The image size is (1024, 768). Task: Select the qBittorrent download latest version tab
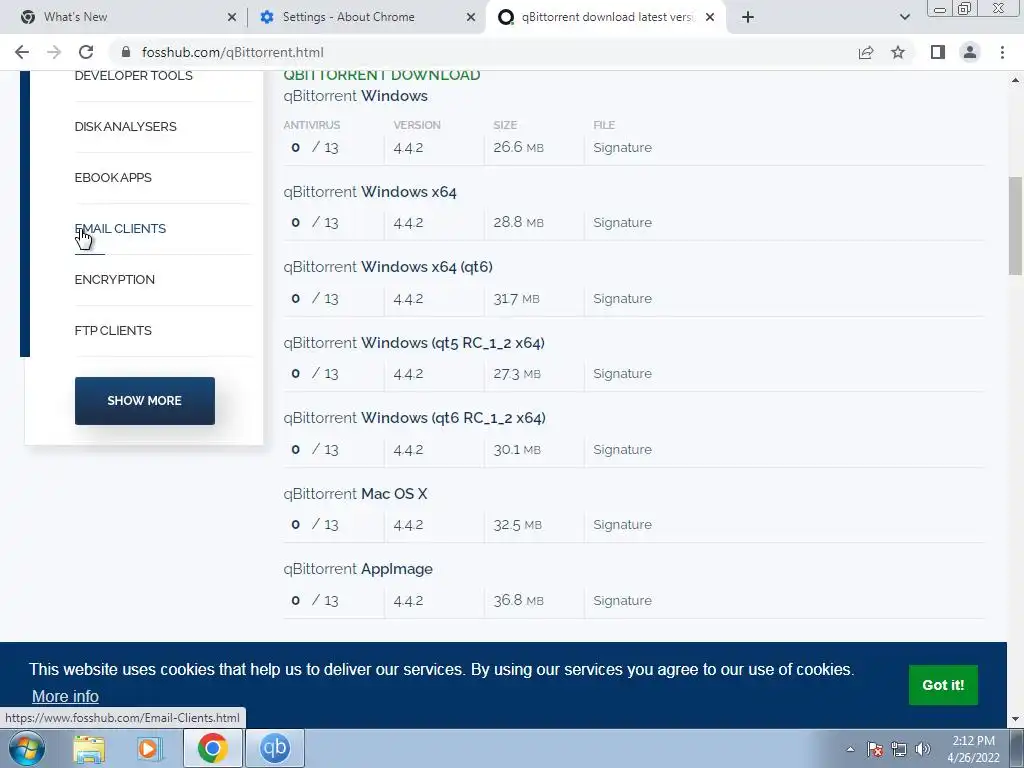[x=607, y=17]
